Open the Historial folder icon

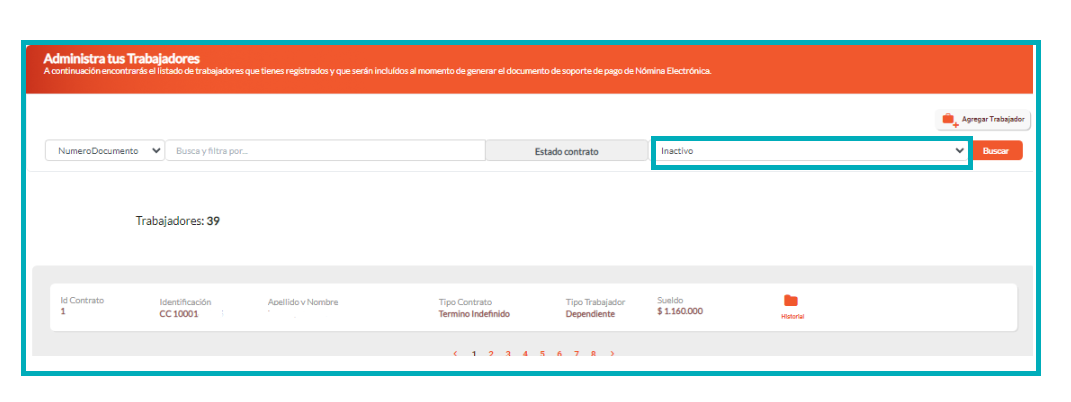pos(791,301)
